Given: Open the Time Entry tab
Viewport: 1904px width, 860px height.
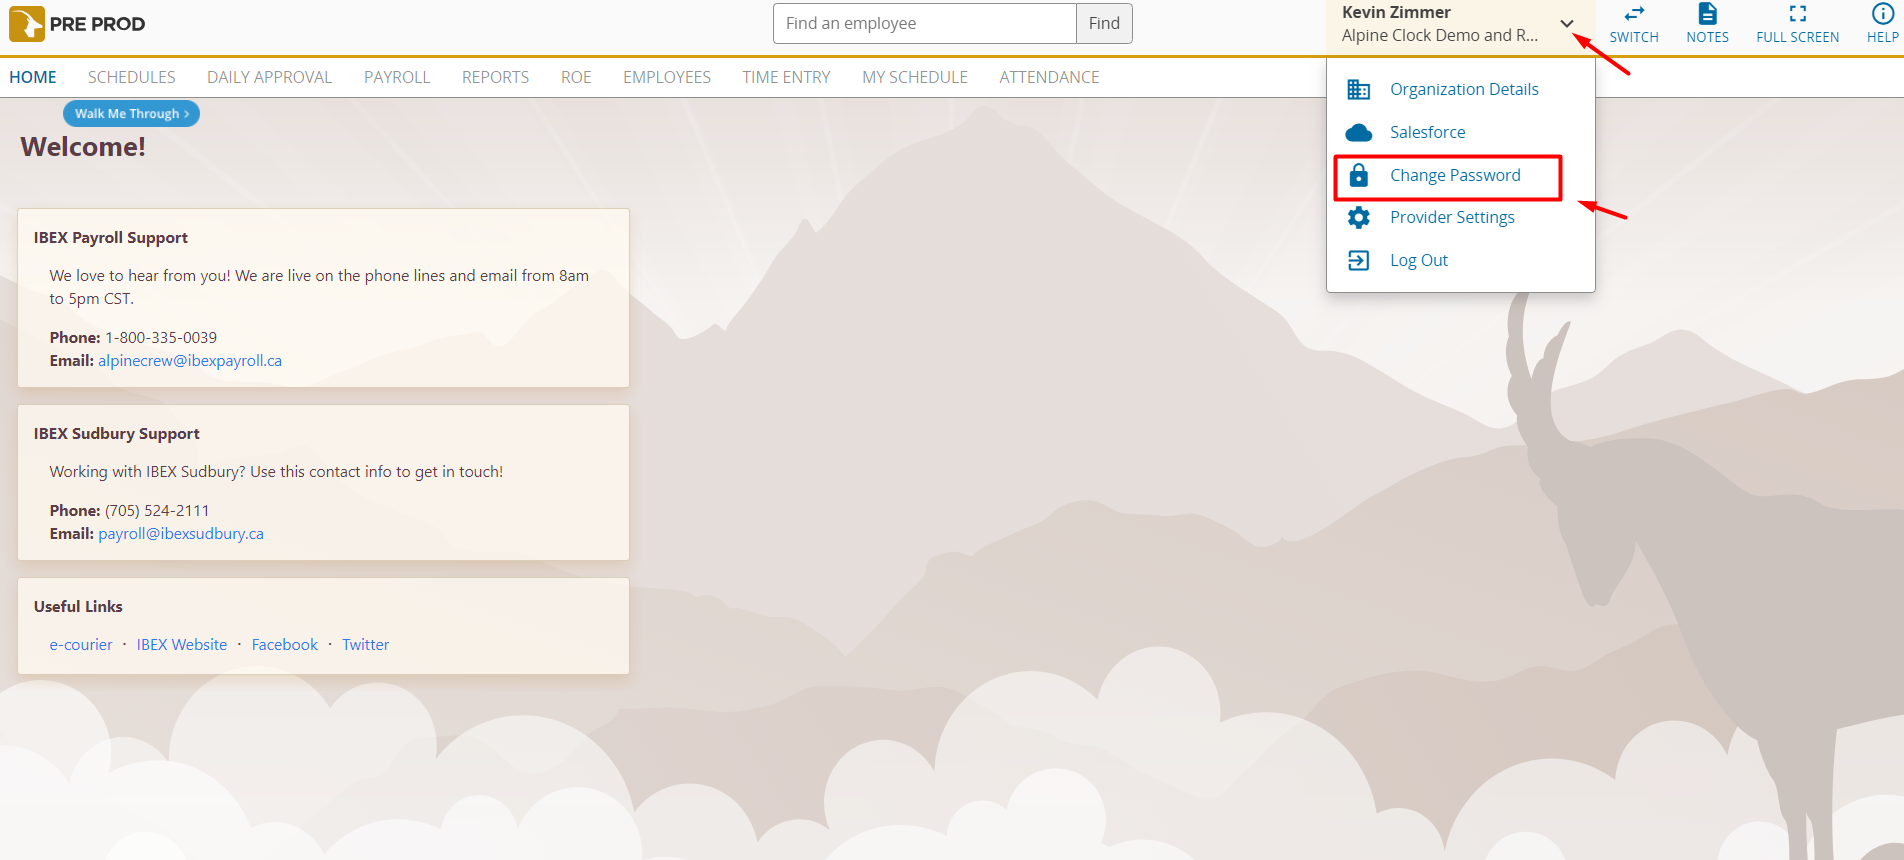Looking at the screenshot, I should coord(787,77).
